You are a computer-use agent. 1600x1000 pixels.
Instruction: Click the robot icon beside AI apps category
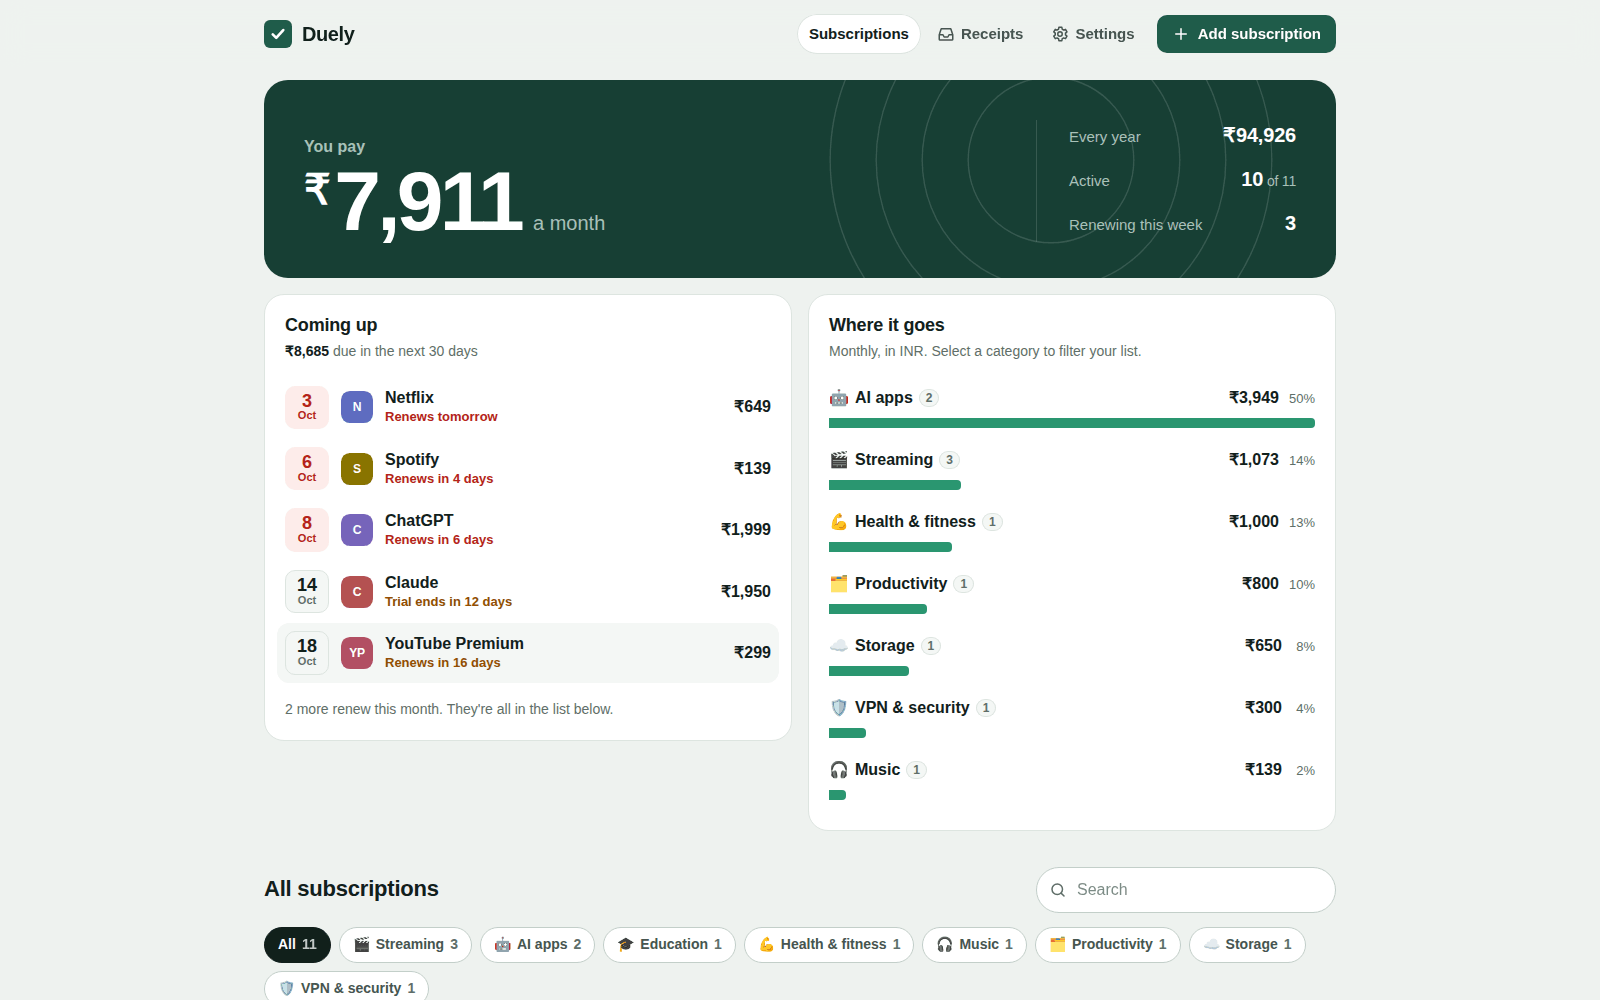click(x=839, y=398)
